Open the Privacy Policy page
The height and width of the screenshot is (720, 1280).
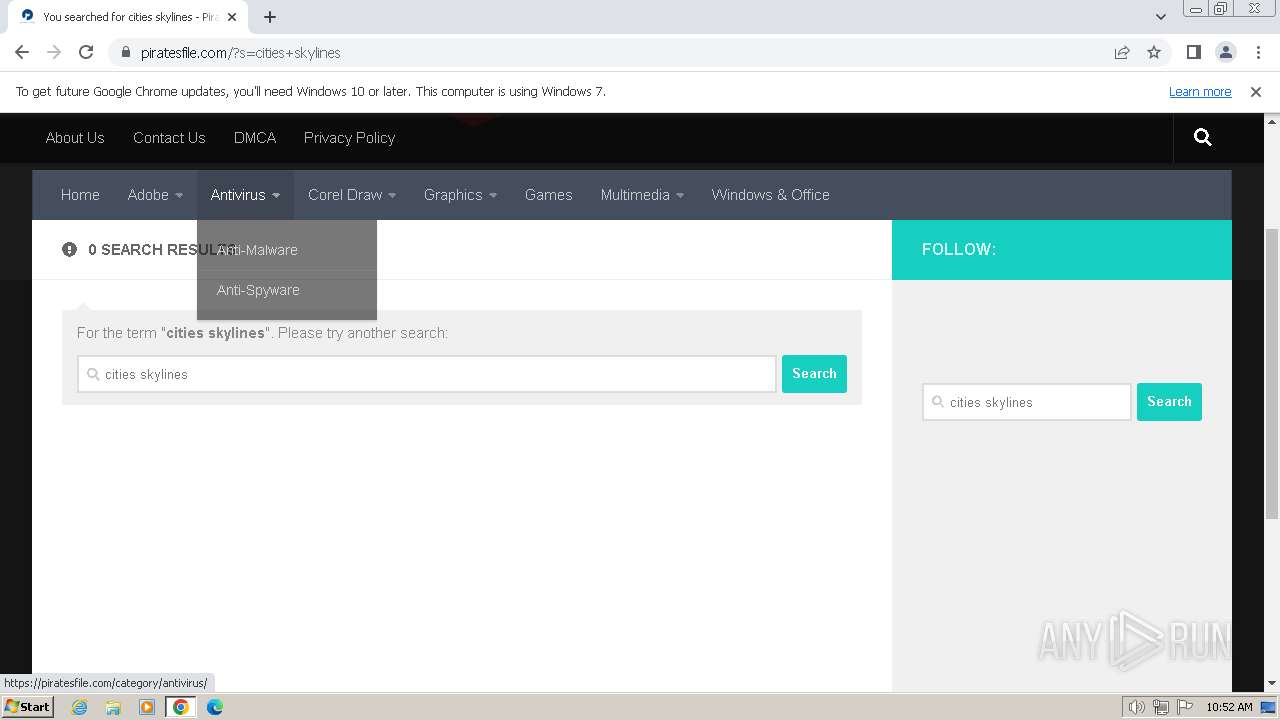[349, 138]
